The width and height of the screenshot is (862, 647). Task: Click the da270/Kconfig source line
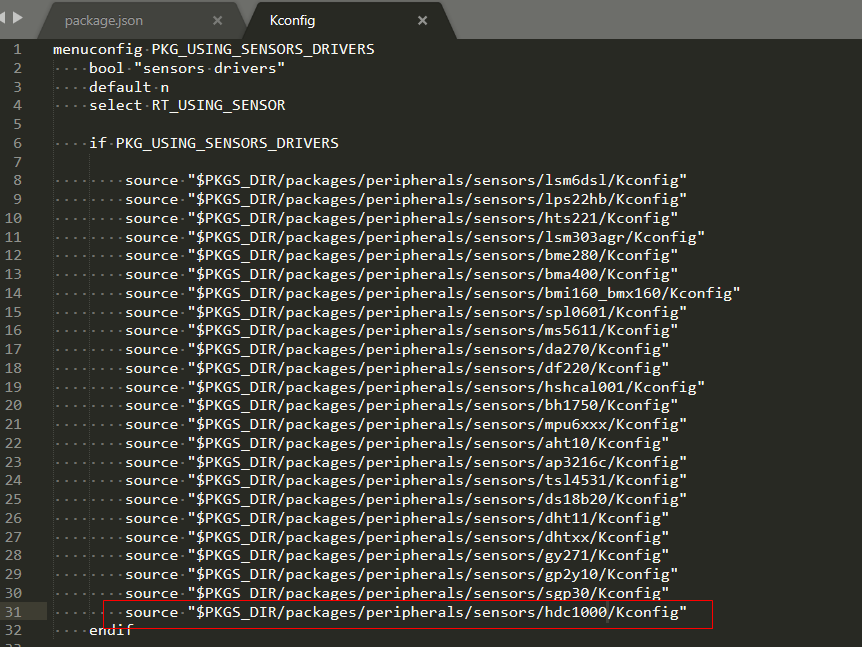point(397,349)
